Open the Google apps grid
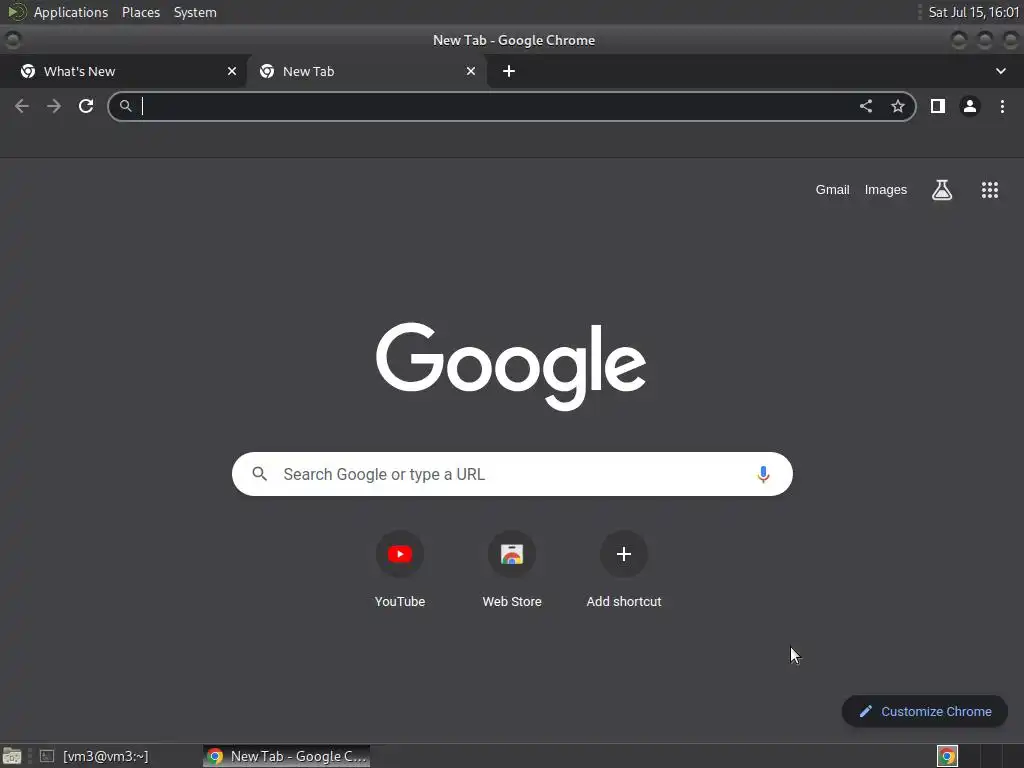 click(990, 190)
